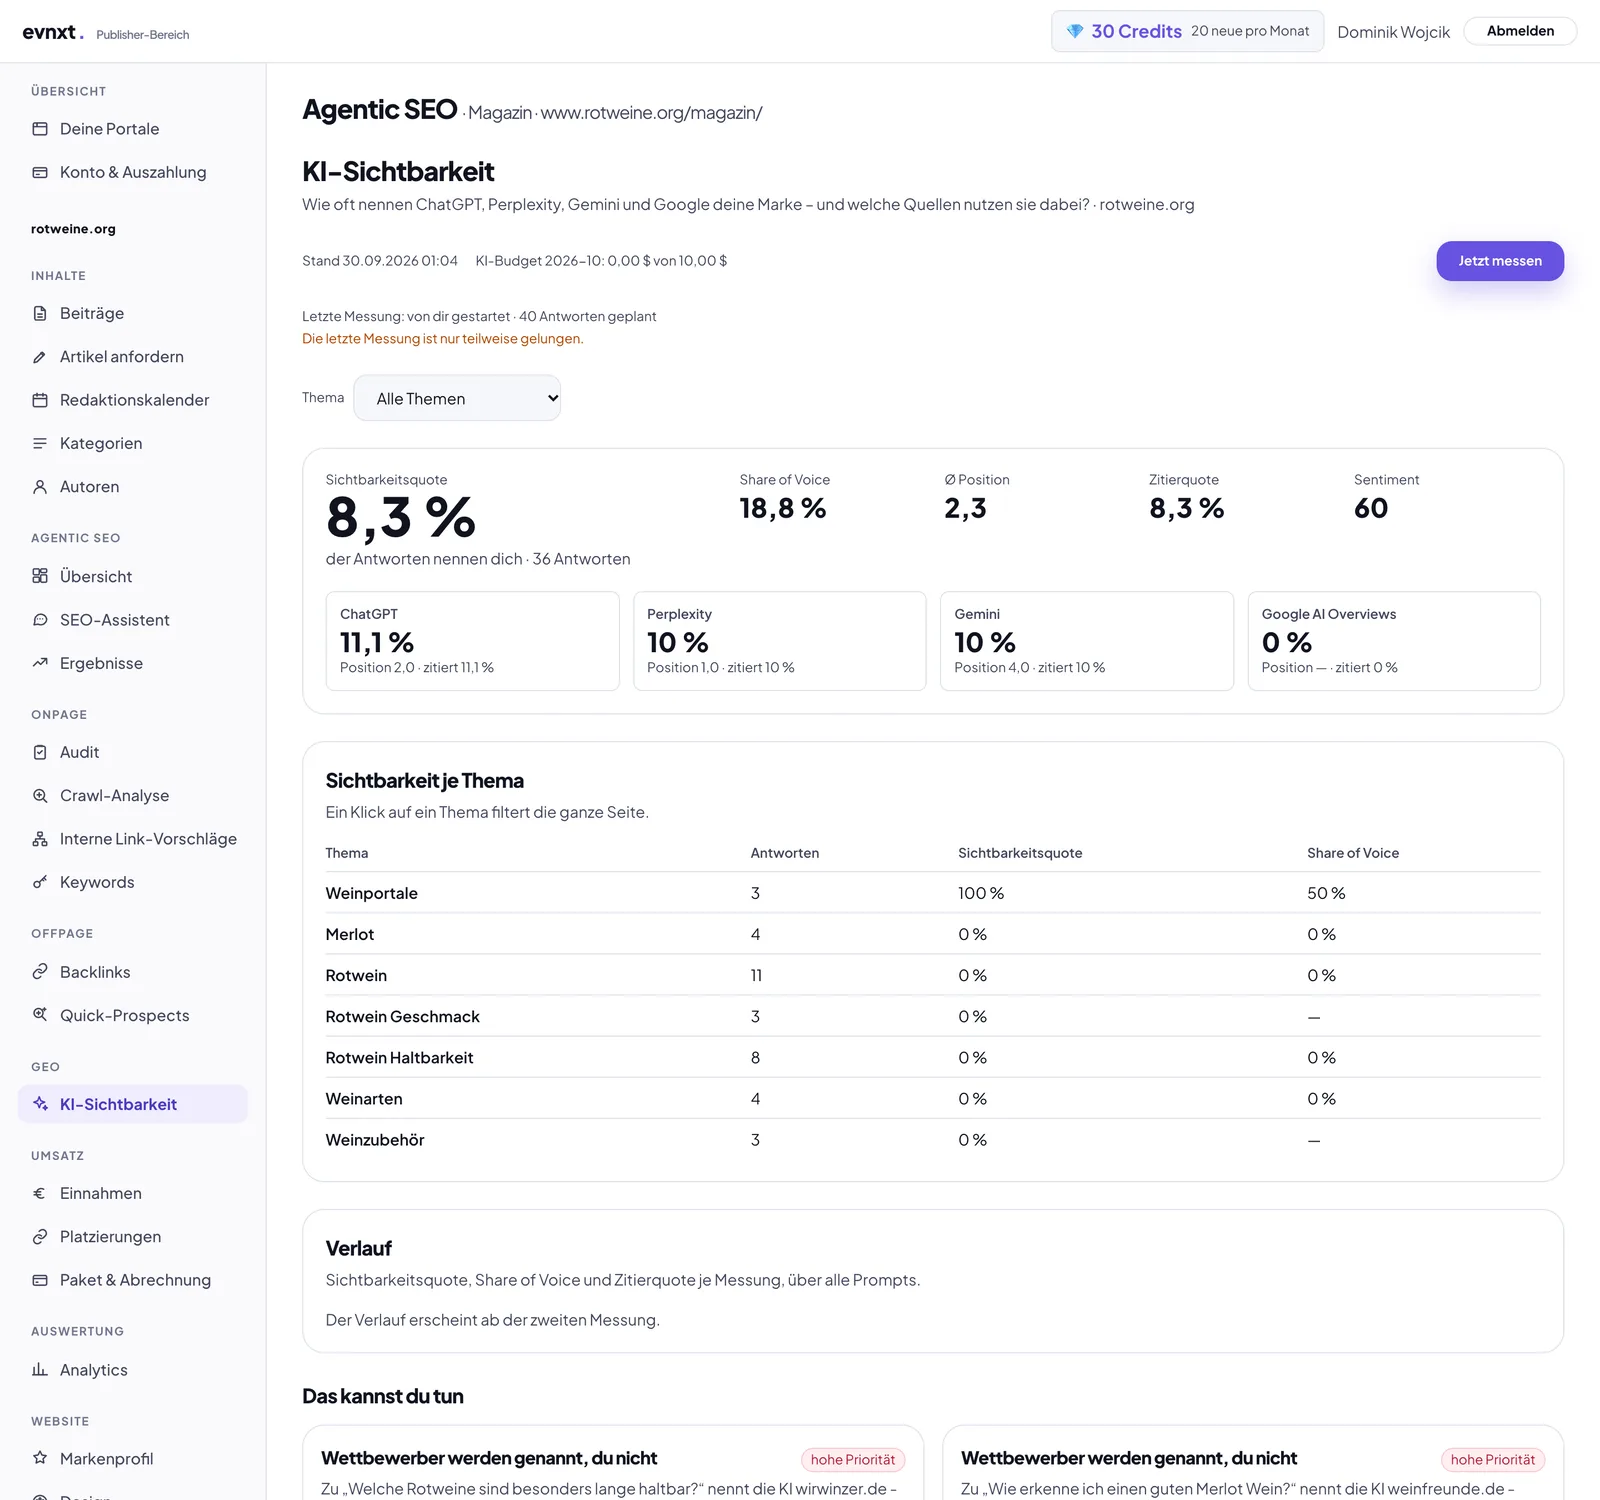
Task: Filter by the Weinarten topic
Action: click(932, 1098)
